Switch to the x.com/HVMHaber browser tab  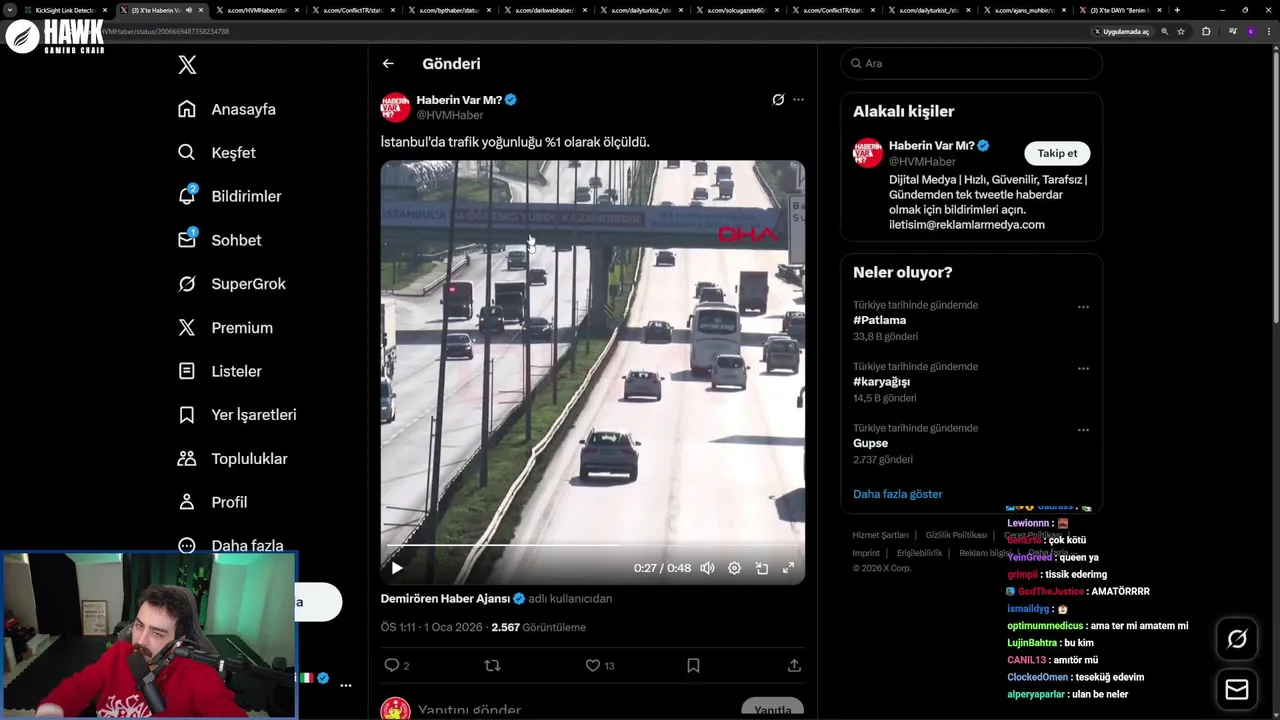point(256,10)
